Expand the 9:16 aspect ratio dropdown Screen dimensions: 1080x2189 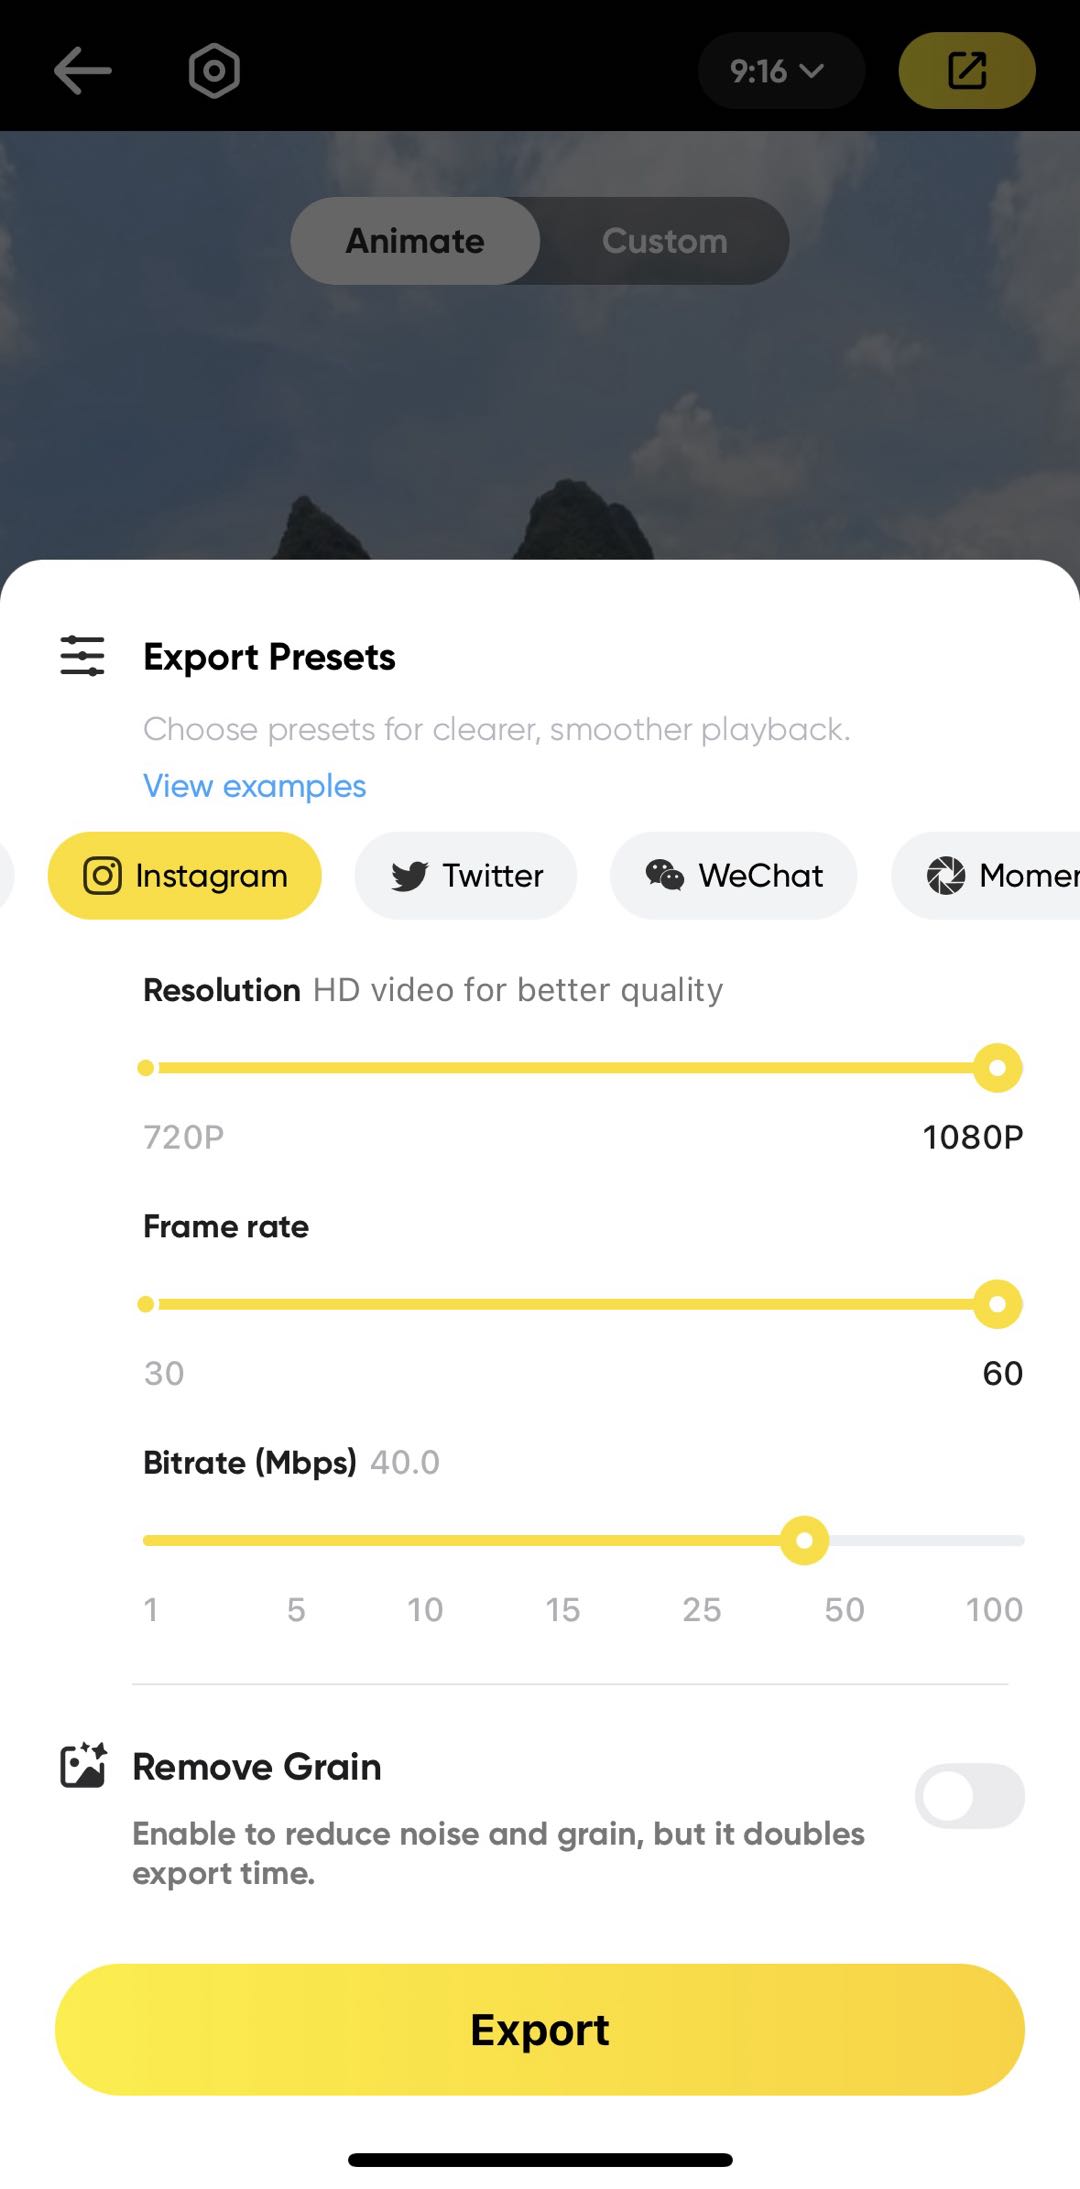pos(780,71)
